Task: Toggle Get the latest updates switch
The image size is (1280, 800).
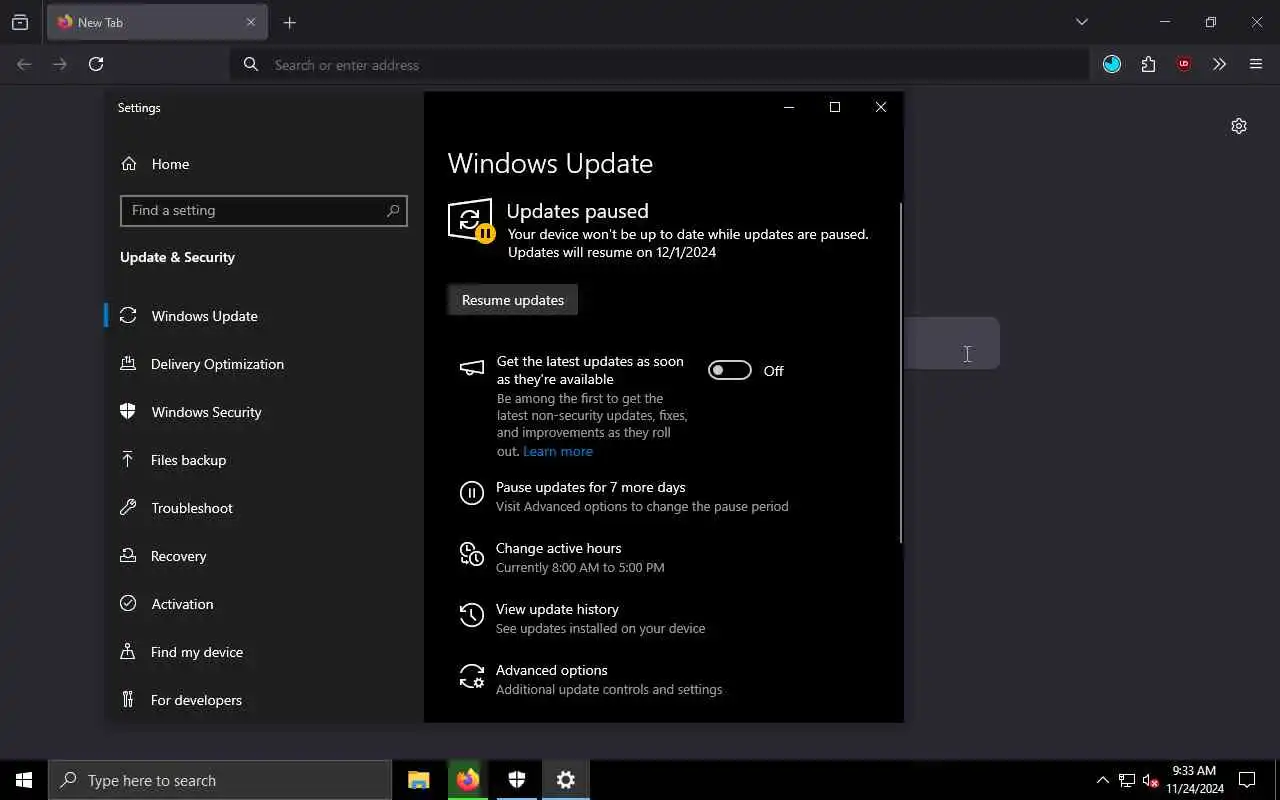Action: click(729, 371)
